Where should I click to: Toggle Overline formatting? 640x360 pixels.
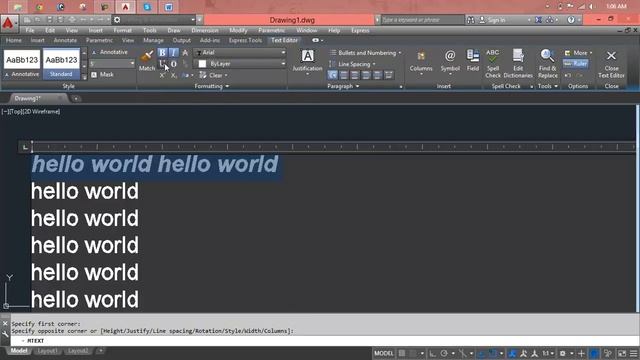pyautogui.click(x=173, y=64)
